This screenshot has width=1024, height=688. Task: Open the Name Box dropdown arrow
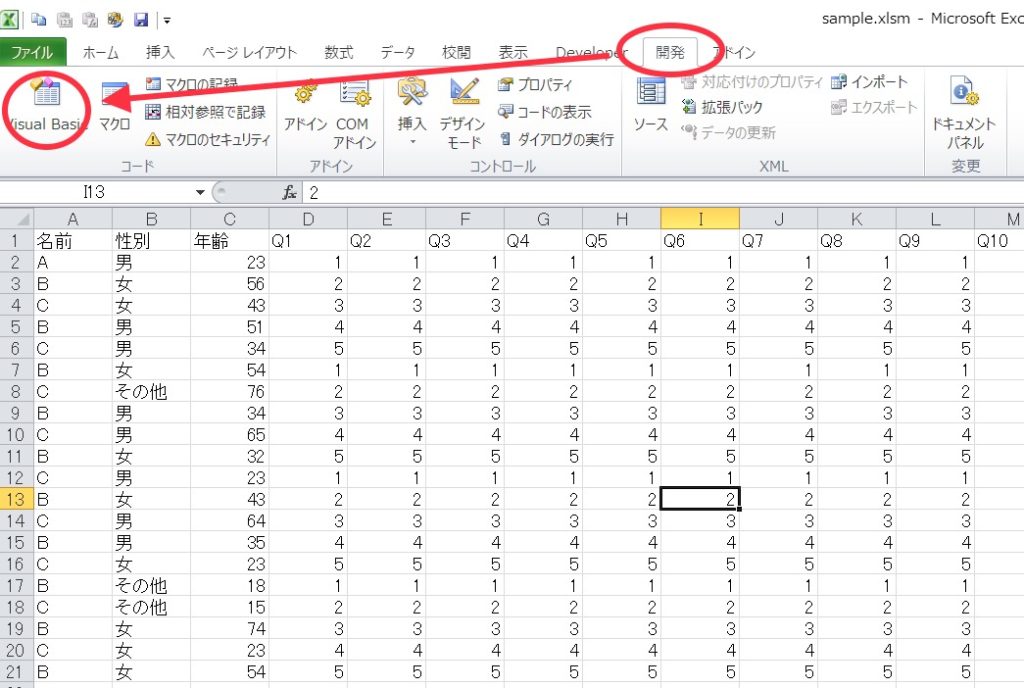pos(201,192)
